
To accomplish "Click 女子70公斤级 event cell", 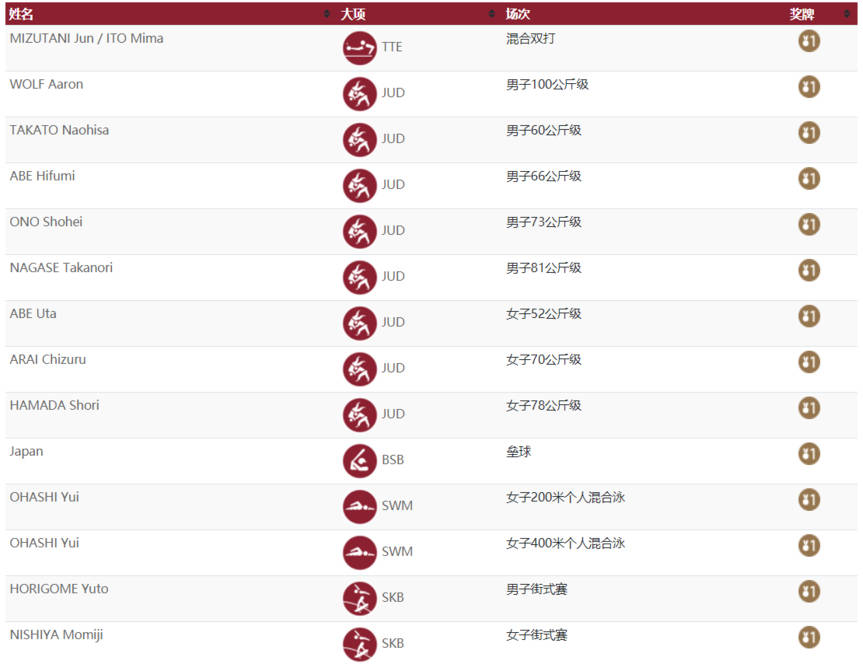I will coord(543,359).
